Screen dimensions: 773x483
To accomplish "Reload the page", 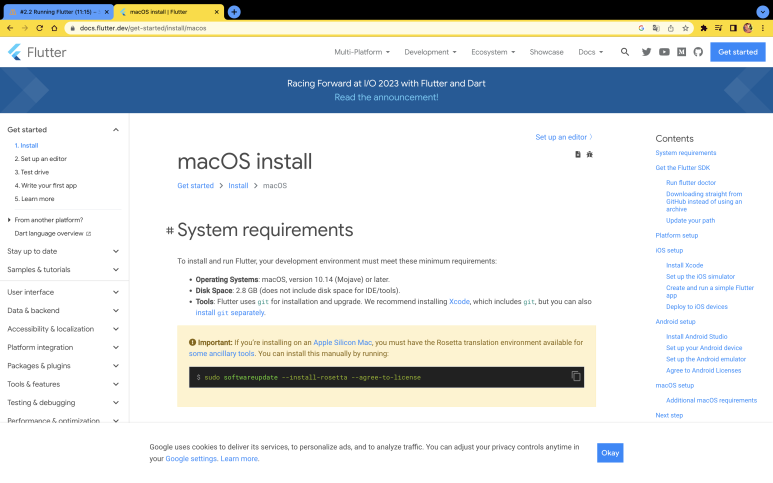I will [39, 28].
